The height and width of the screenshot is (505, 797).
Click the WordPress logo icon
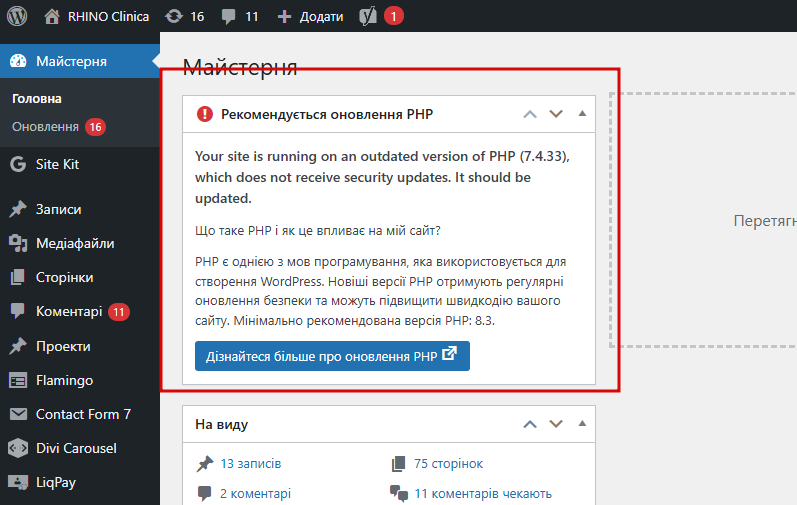click(17, 16)
